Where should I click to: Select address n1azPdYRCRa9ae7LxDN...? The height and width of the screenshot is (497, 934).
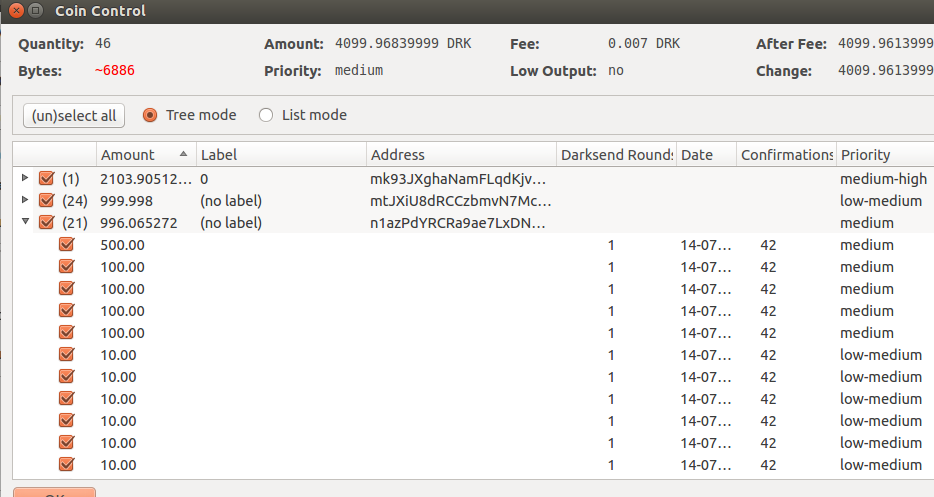point(457,223)
